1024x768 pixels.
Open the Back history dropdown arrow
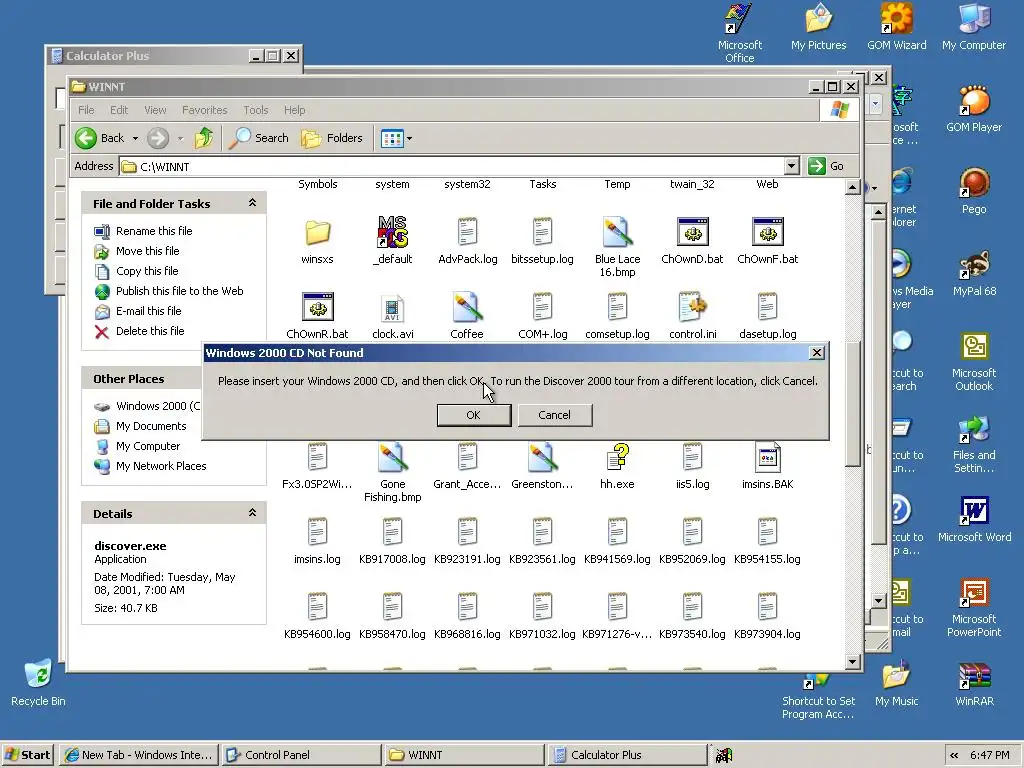(x=135, y=138)
